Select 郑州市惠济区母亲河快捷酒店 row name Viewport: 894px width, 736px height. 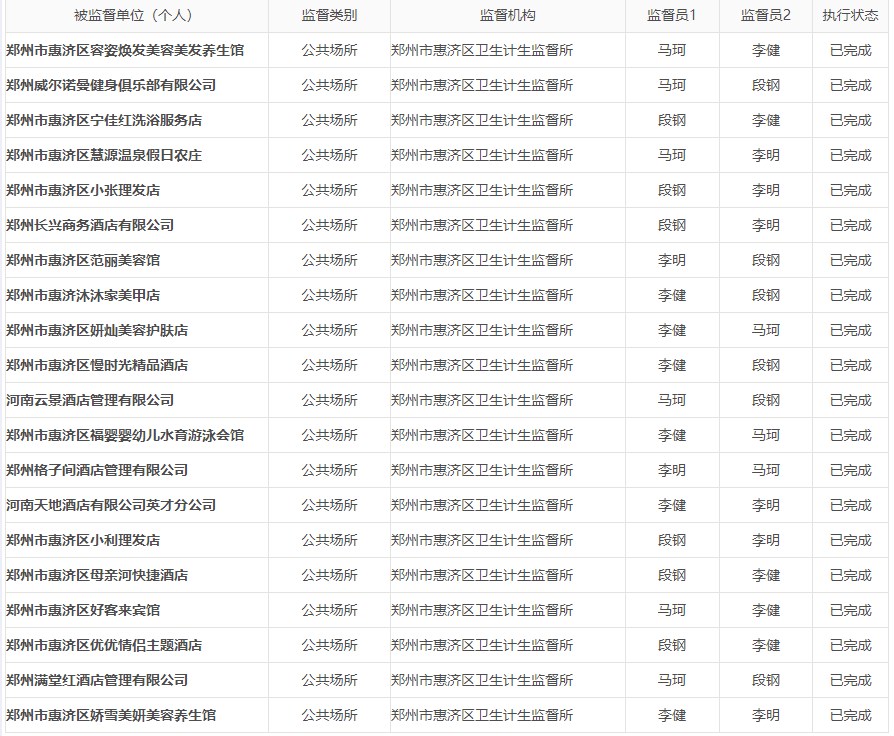(x=97, y=575)
